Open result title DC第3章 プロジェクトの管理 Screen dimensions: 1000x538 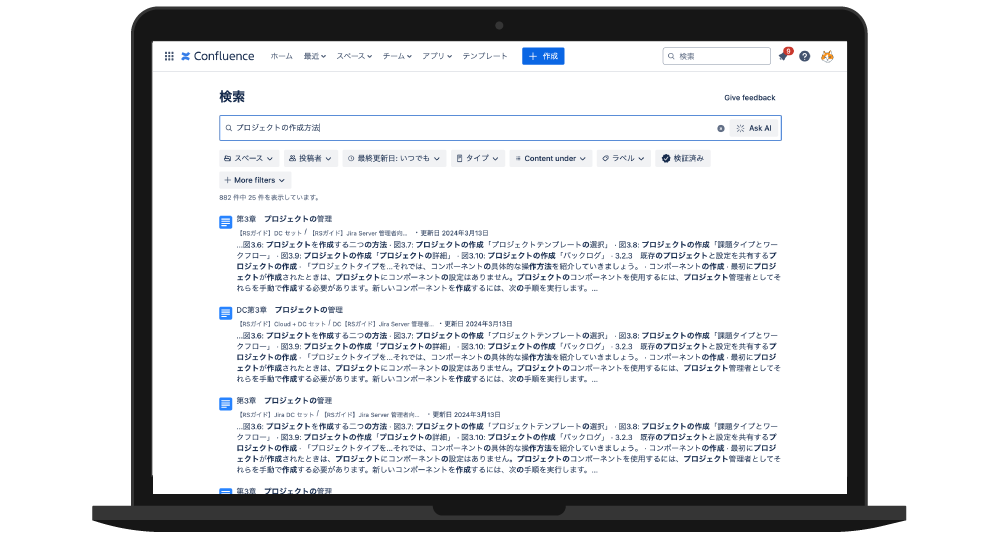[290, 310]
